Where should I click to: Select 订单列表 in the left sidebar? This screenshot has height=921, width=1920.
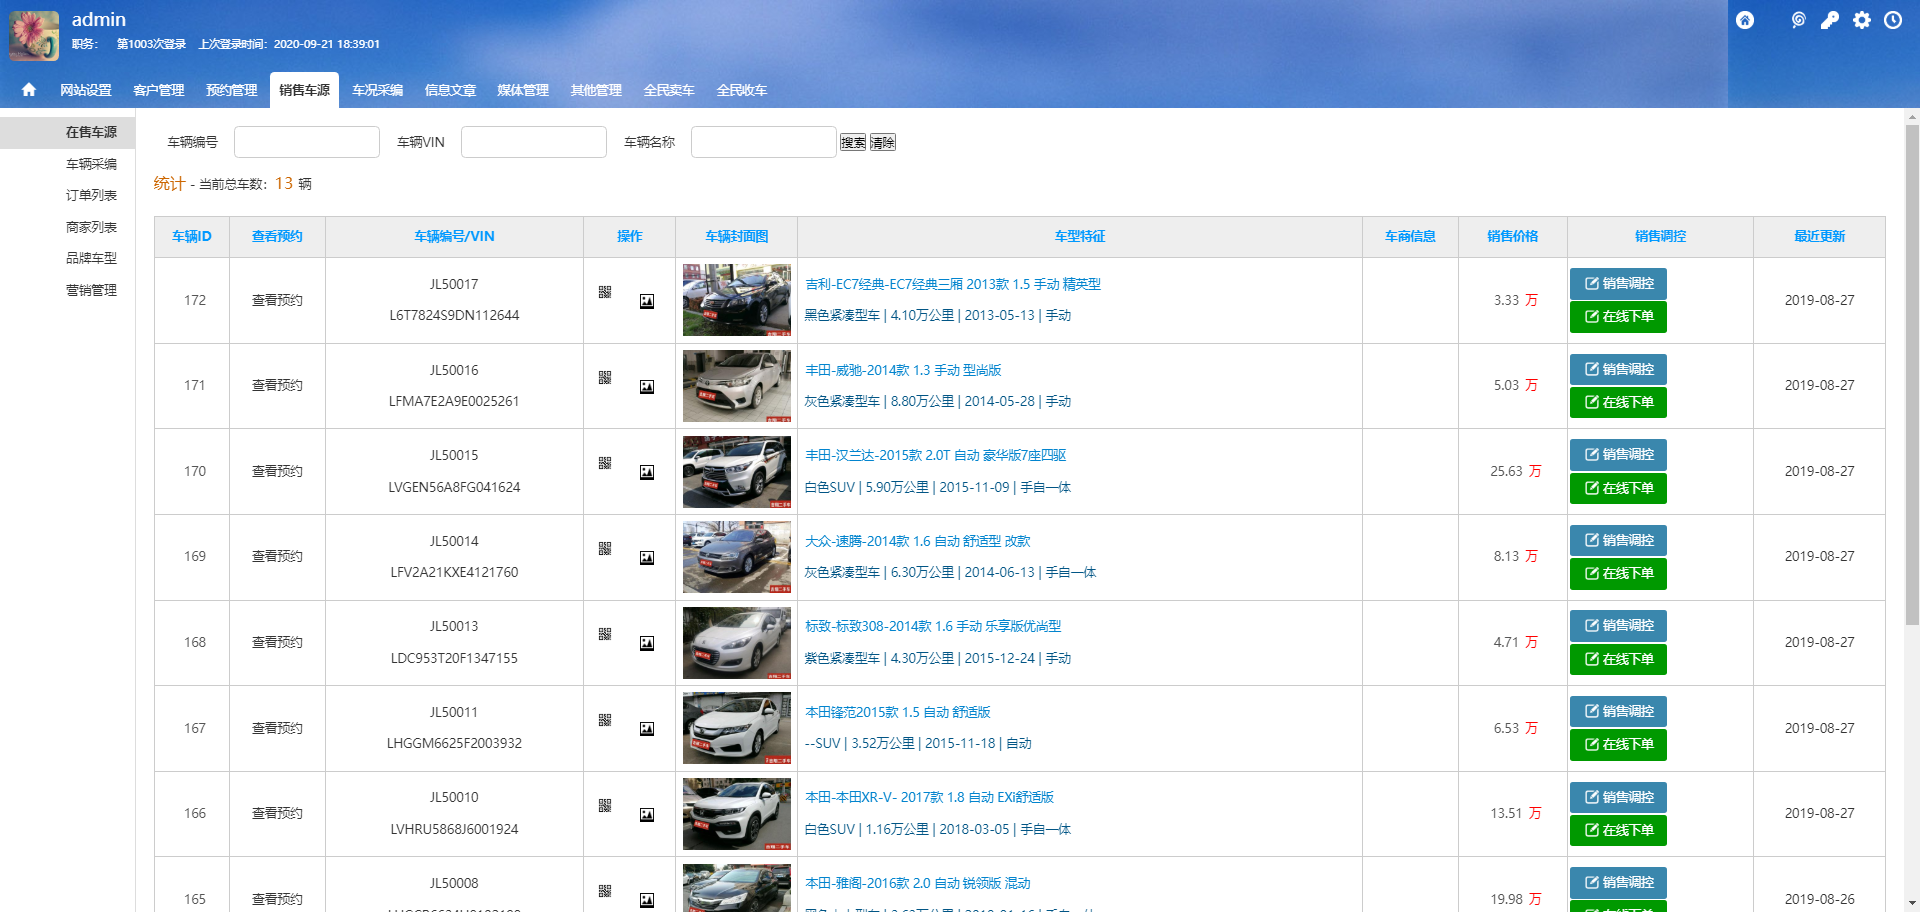[91, 195]
